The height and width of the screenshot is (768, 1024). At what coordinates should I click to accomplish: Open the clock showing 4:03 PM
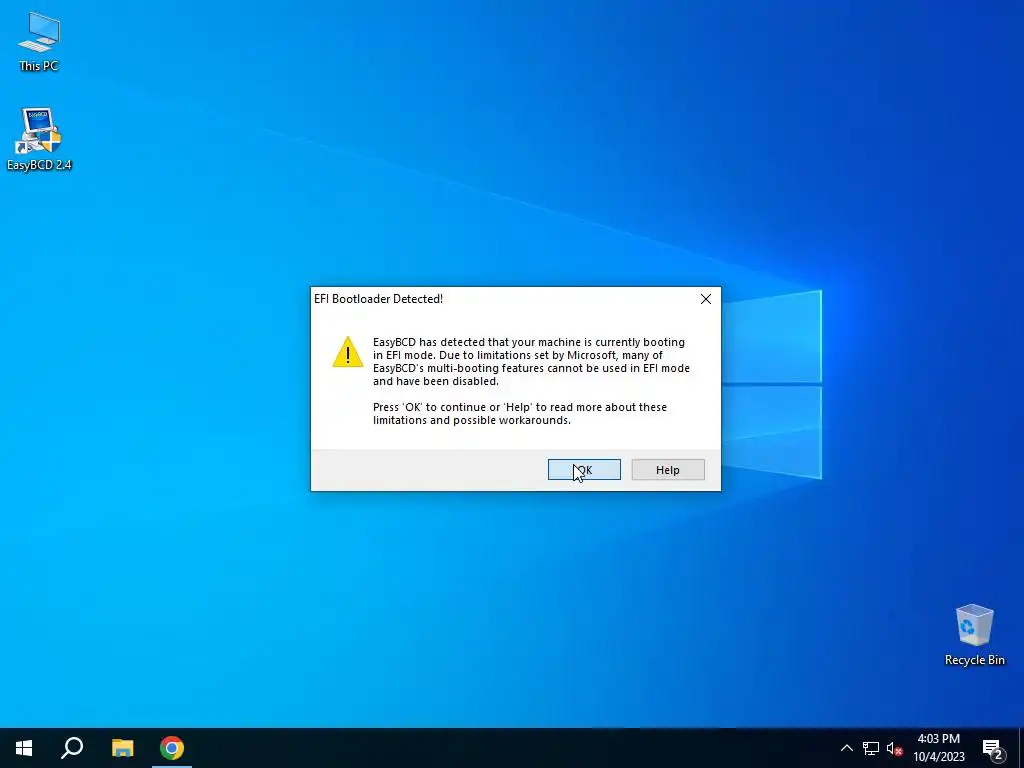tap(938, 748)
